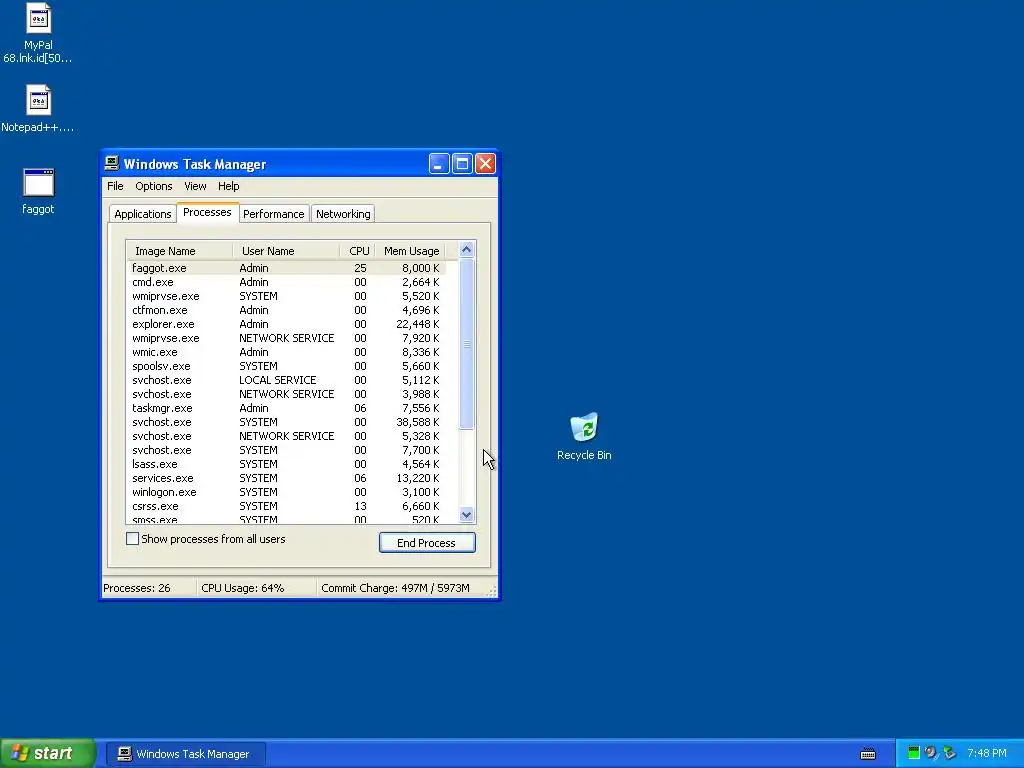
Task: Select wmiprvse.exe row owned by NETWORK SERVICE
Action: coord(286,338)
